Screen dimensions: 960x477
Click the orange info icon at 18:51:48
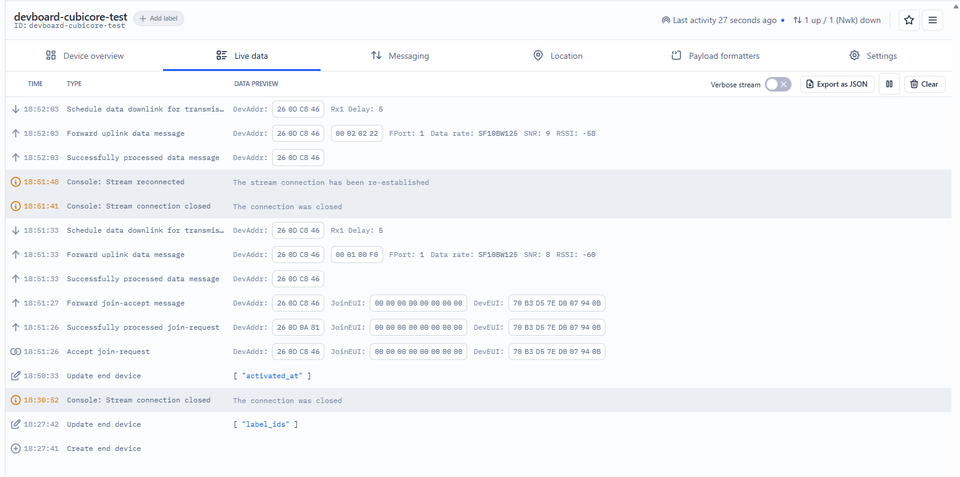point(16,182)
